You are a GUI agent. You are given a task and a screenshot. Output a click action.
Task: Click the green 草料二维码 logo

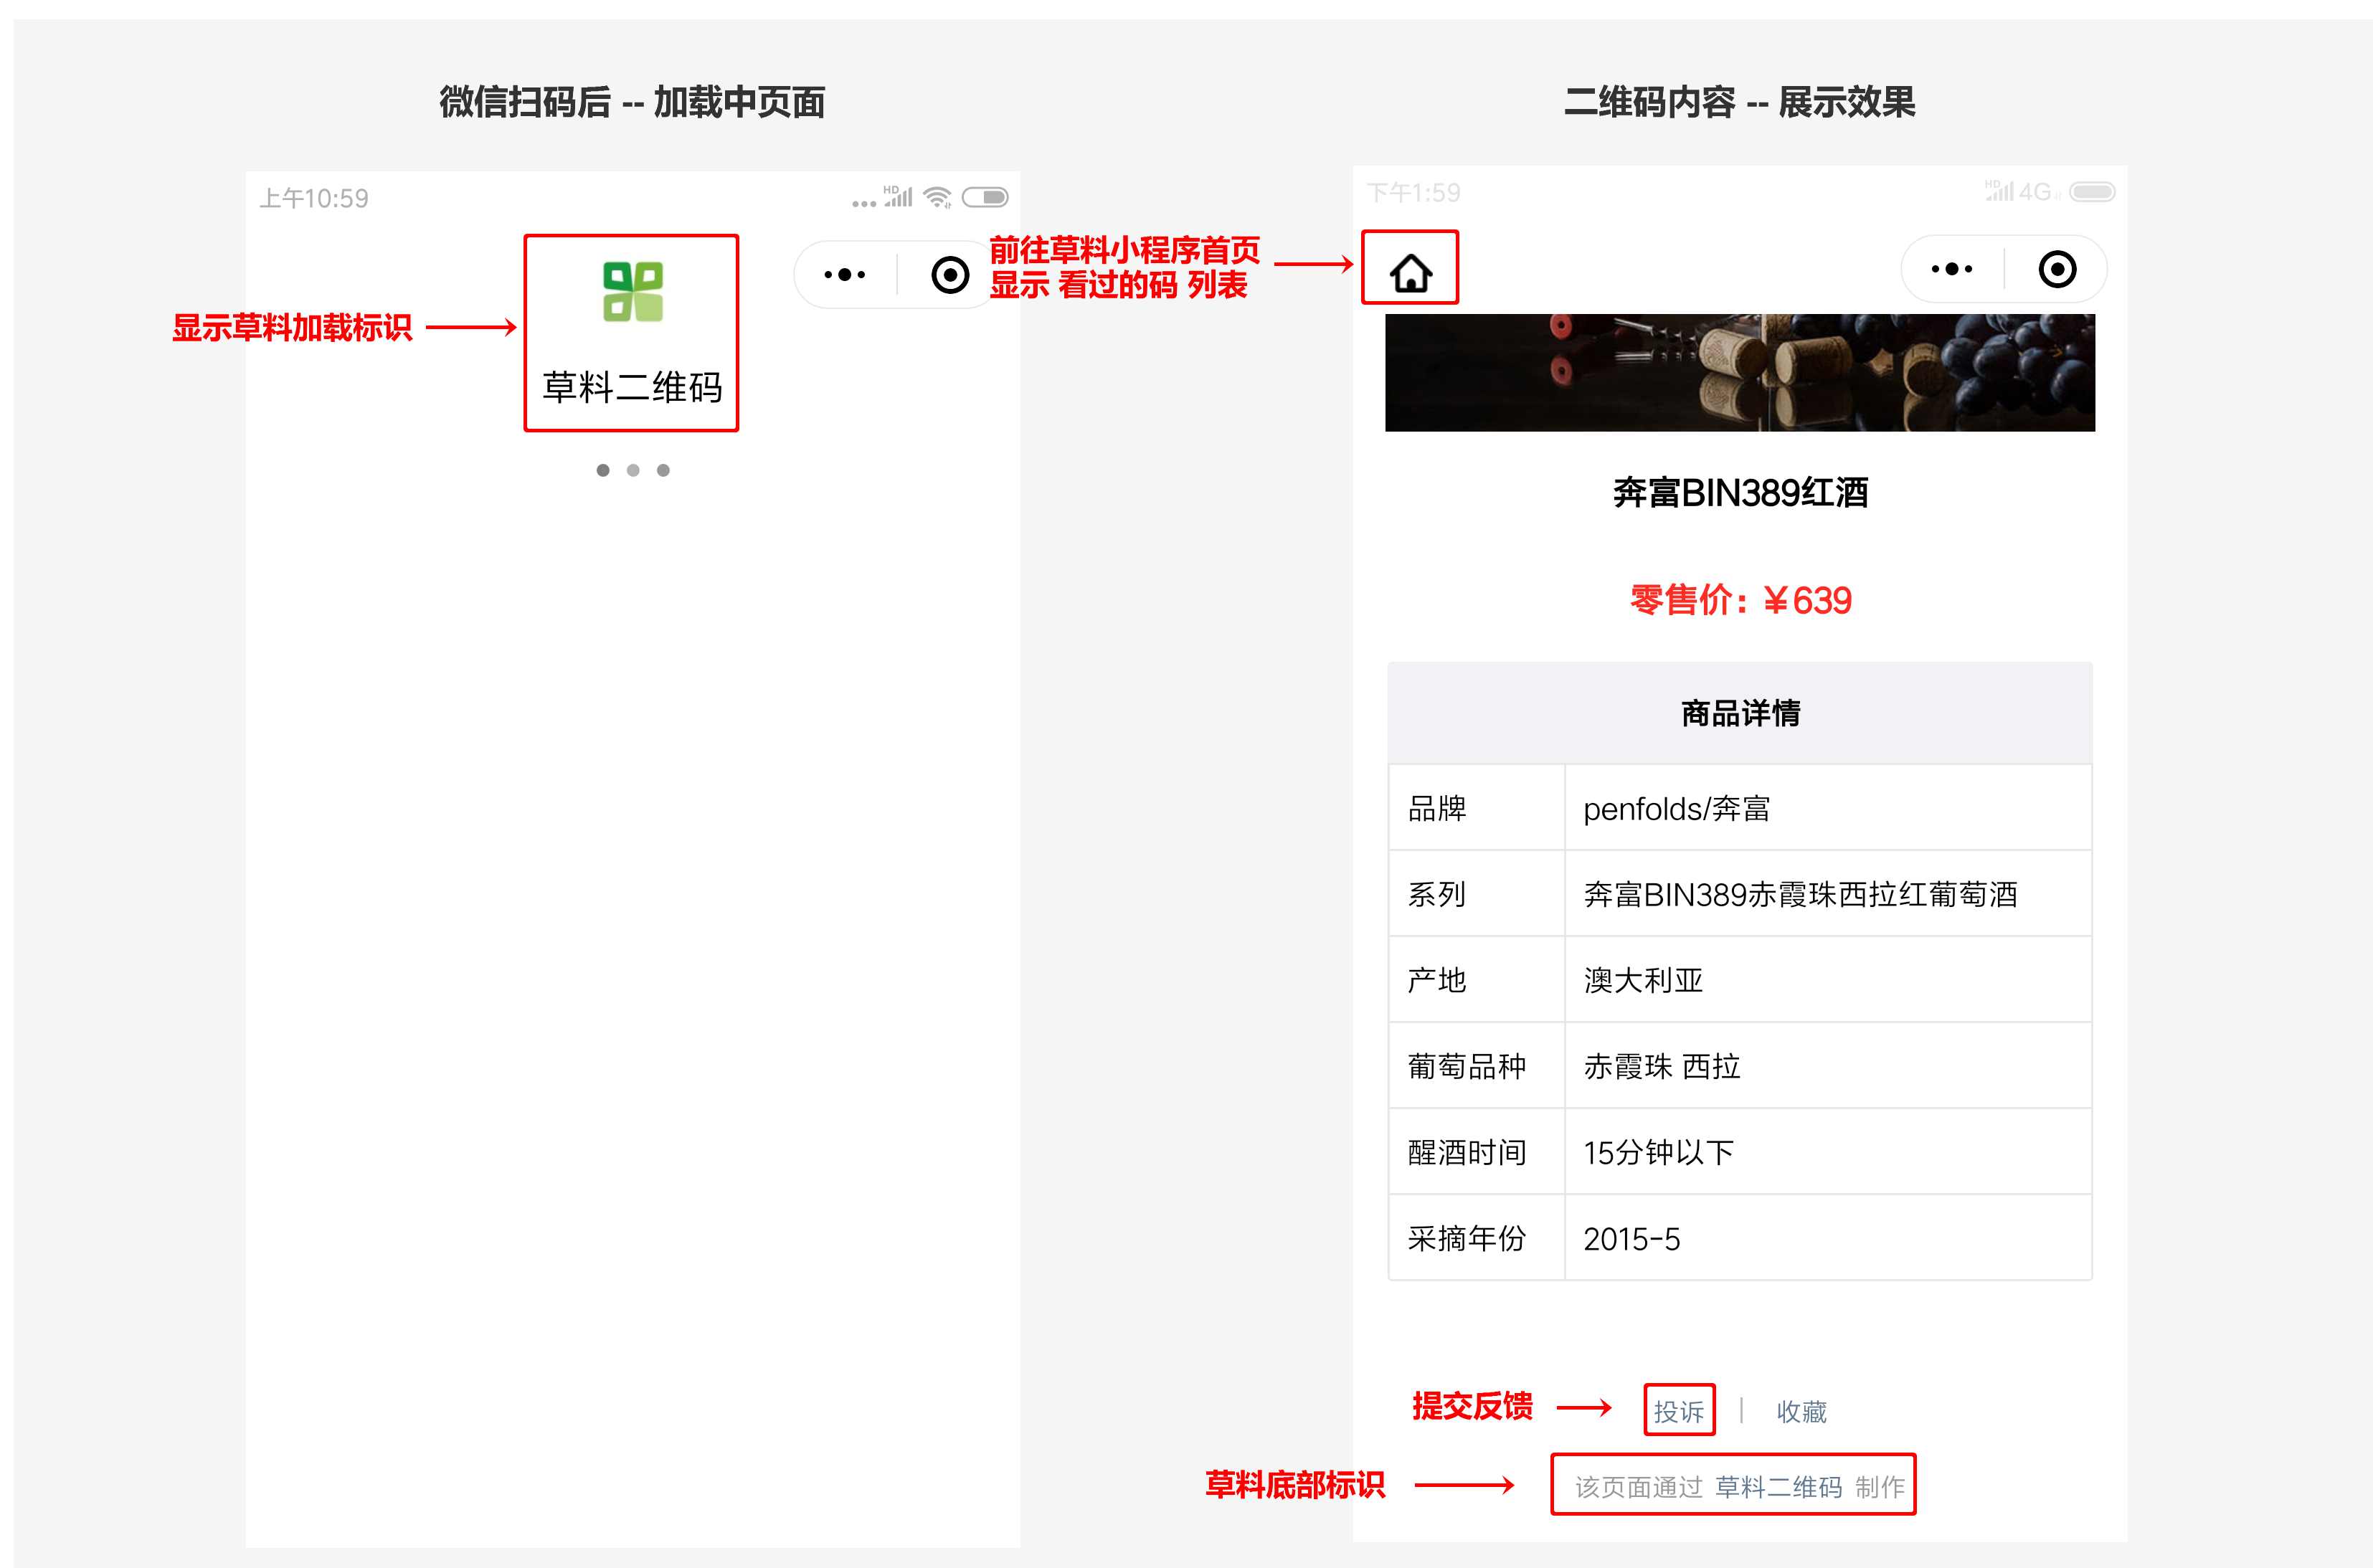pyautogui.click(x=632, y=291)
